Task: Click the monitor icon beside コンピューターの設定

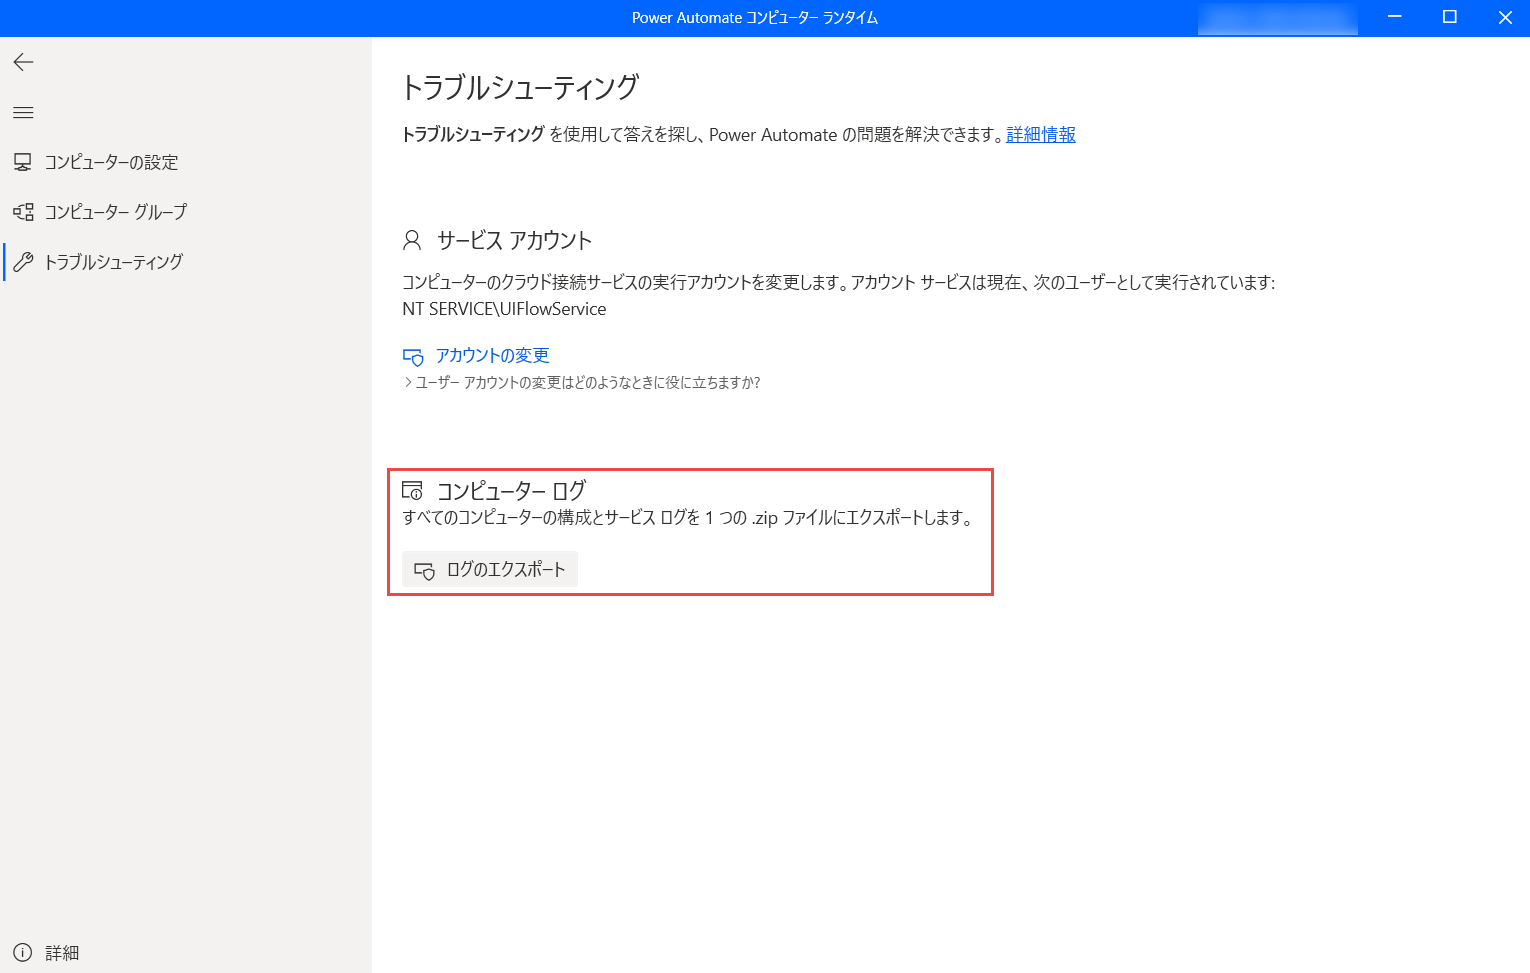Action: point(22,161)
